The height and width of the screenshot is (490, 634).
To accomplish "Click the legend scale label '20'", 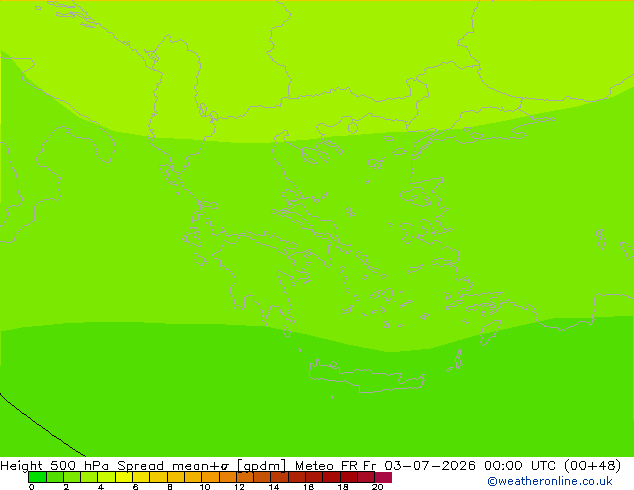I will [378, 487].
